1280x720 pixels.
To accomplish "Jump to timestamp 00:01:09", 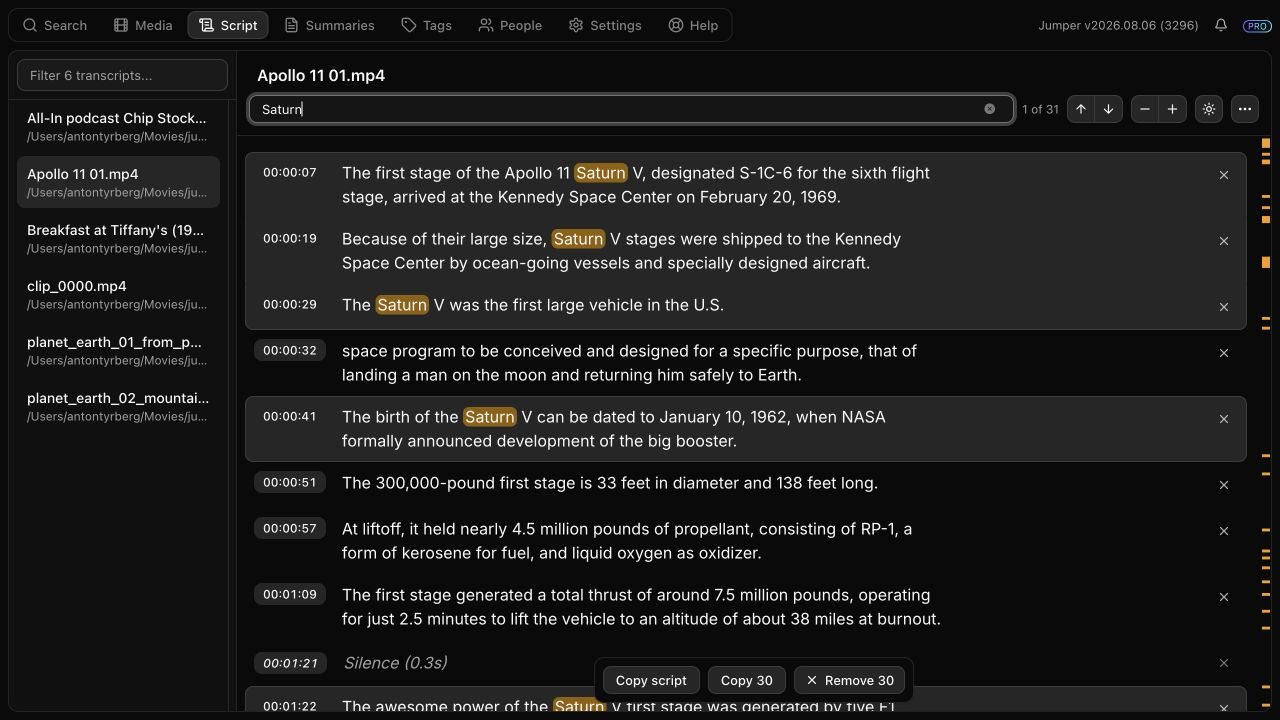I will [290, 594].
